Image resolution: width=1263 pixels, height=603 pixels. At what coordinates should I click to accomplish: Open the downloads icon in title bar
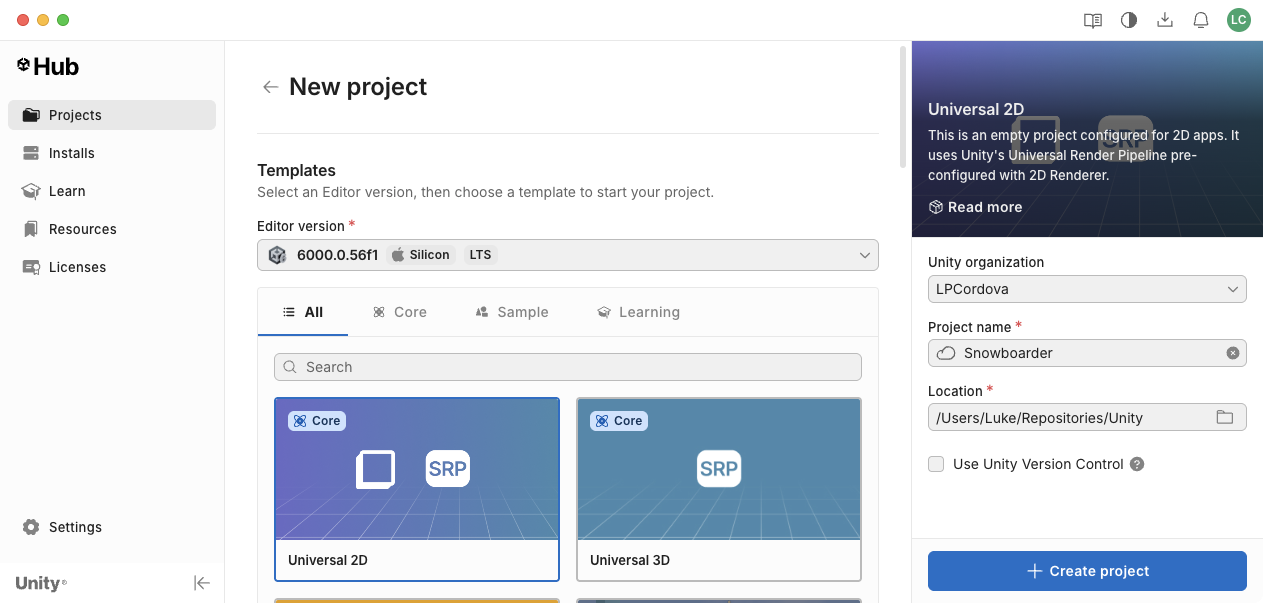(x=1165, y=20)
